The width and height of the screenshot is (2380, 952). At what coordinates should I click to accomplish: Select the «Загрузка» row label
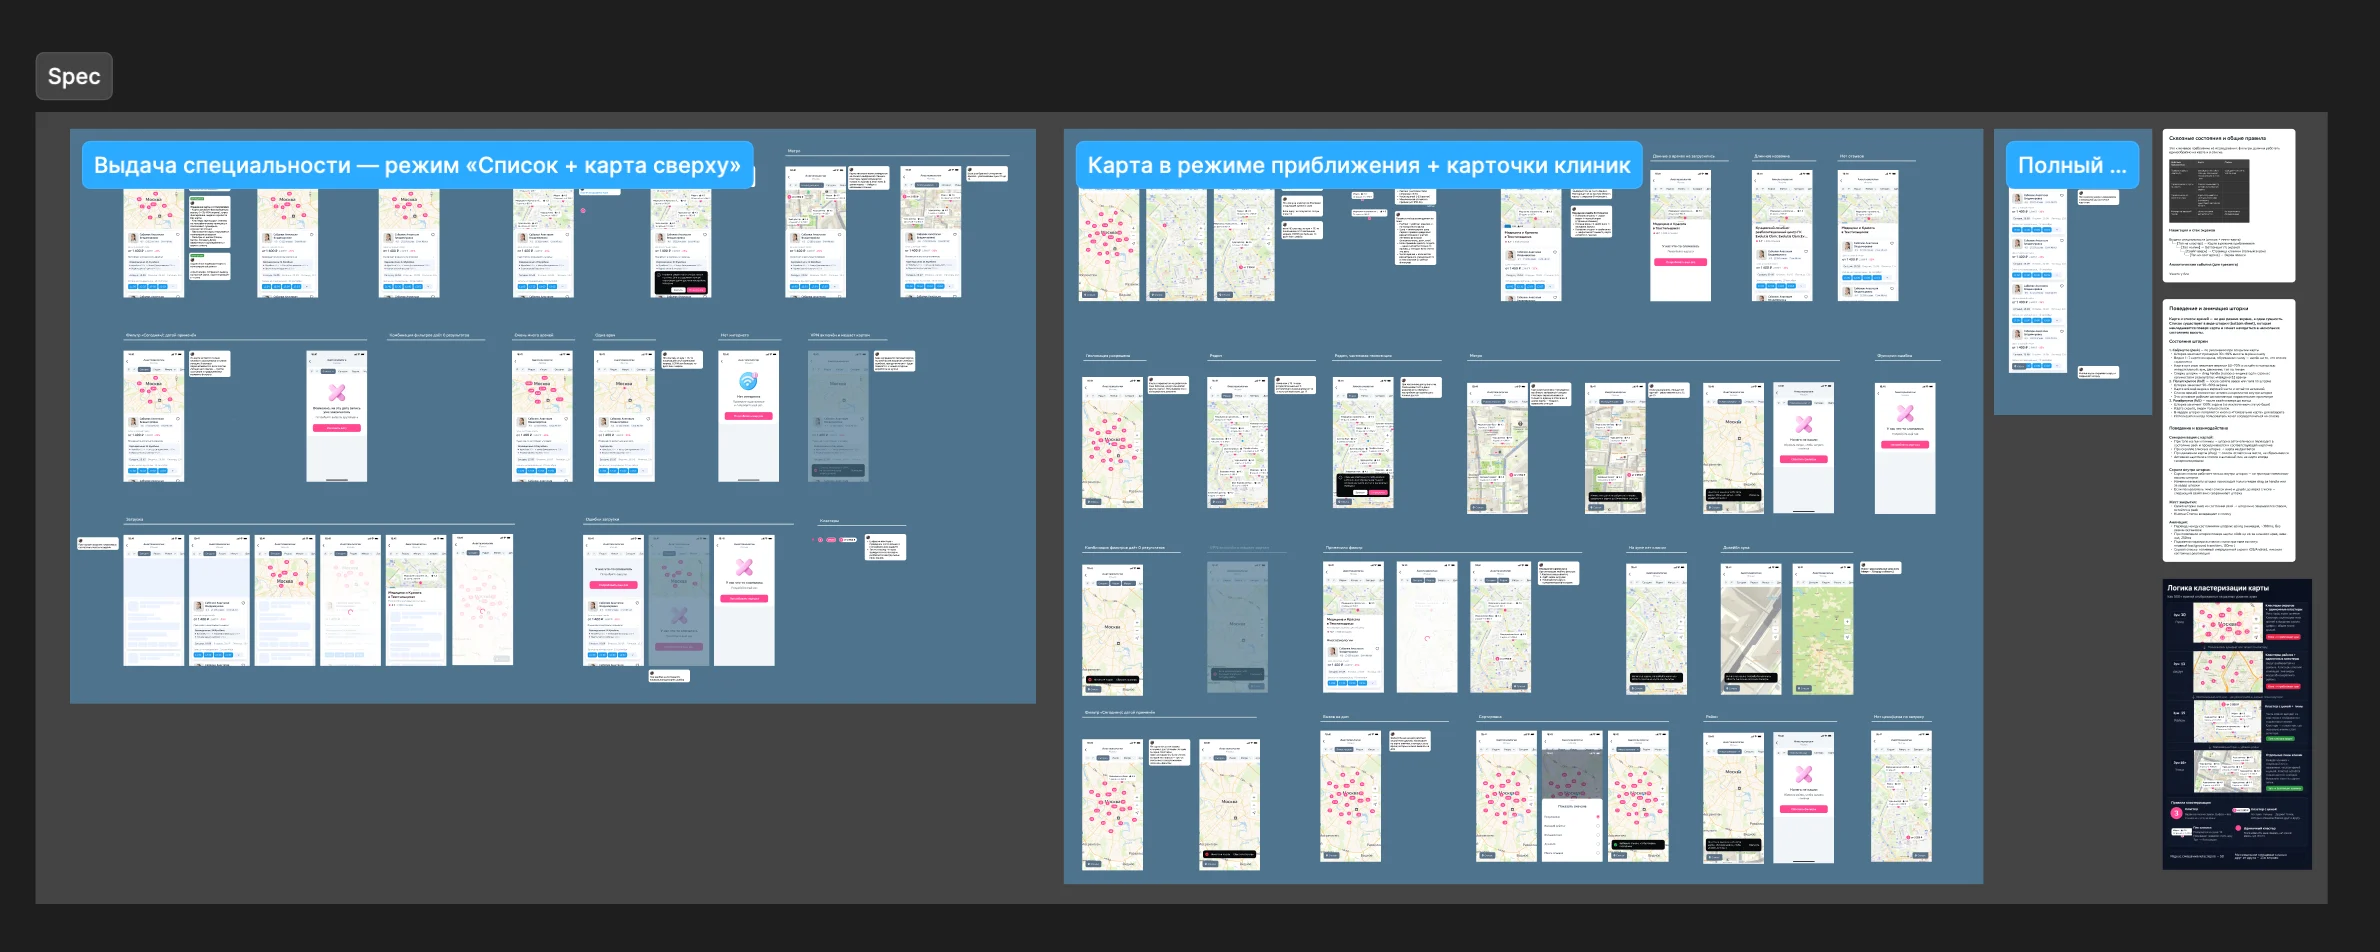coord(135,519)
